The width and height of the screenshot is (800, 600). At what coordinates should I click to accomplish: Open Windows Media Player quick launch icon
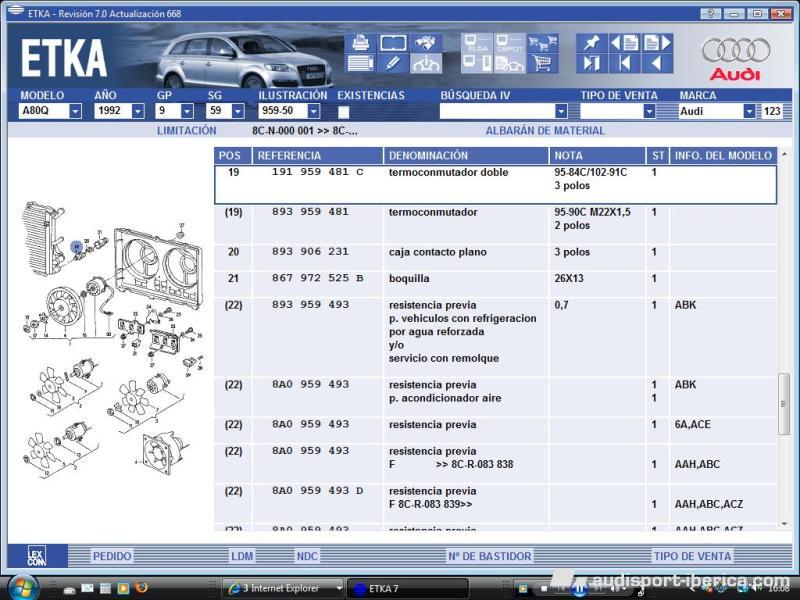(x=123, y=588)
